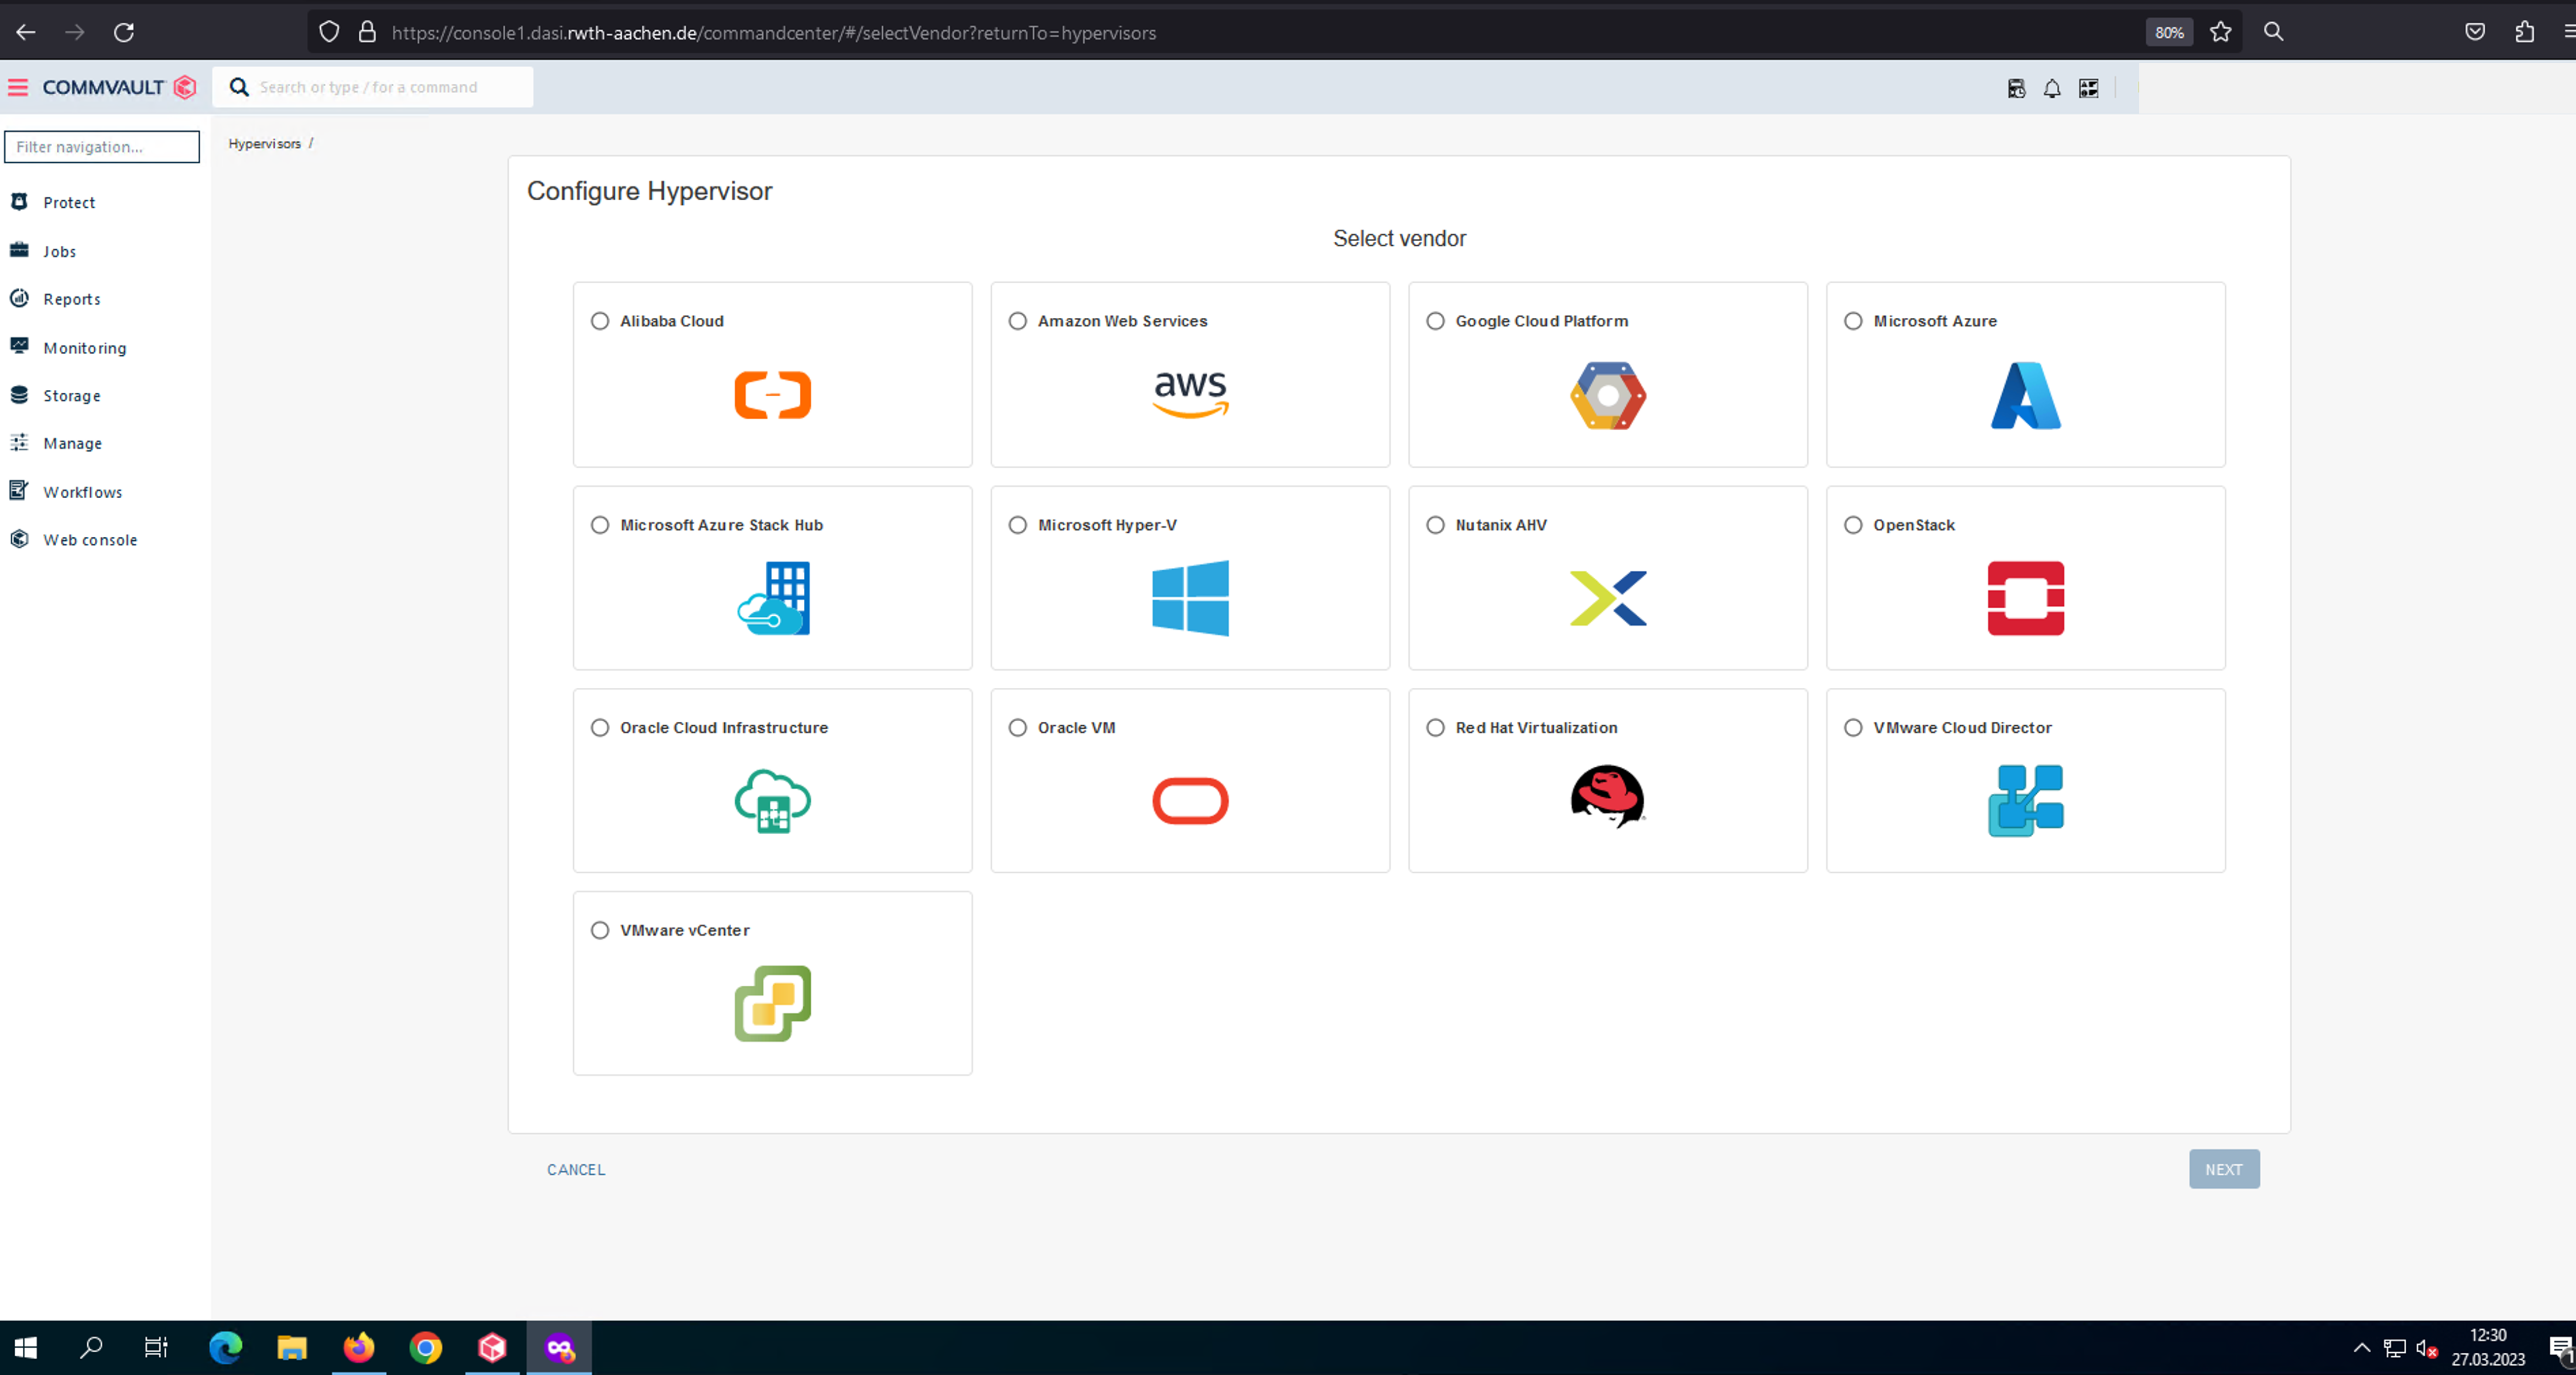Click the Reports sidebar item

click(x=71, y=298)
